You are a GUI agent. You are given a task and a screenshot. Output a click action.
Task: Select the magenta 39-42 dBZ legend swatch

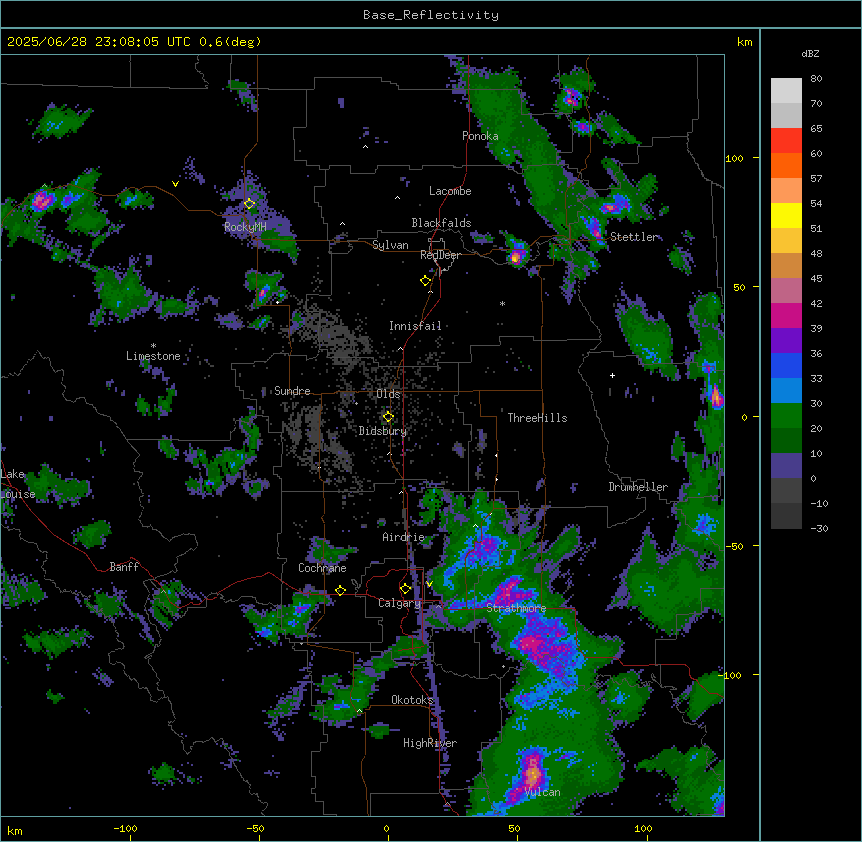coord(786,315)
